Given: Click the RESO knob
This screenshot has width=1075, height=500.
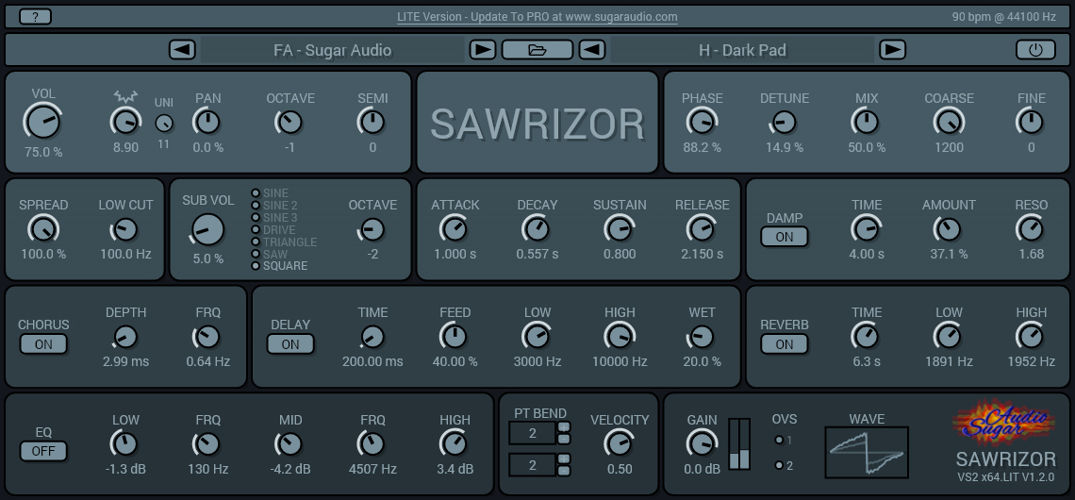Looking at the screenshot, I should point(1031,229).
